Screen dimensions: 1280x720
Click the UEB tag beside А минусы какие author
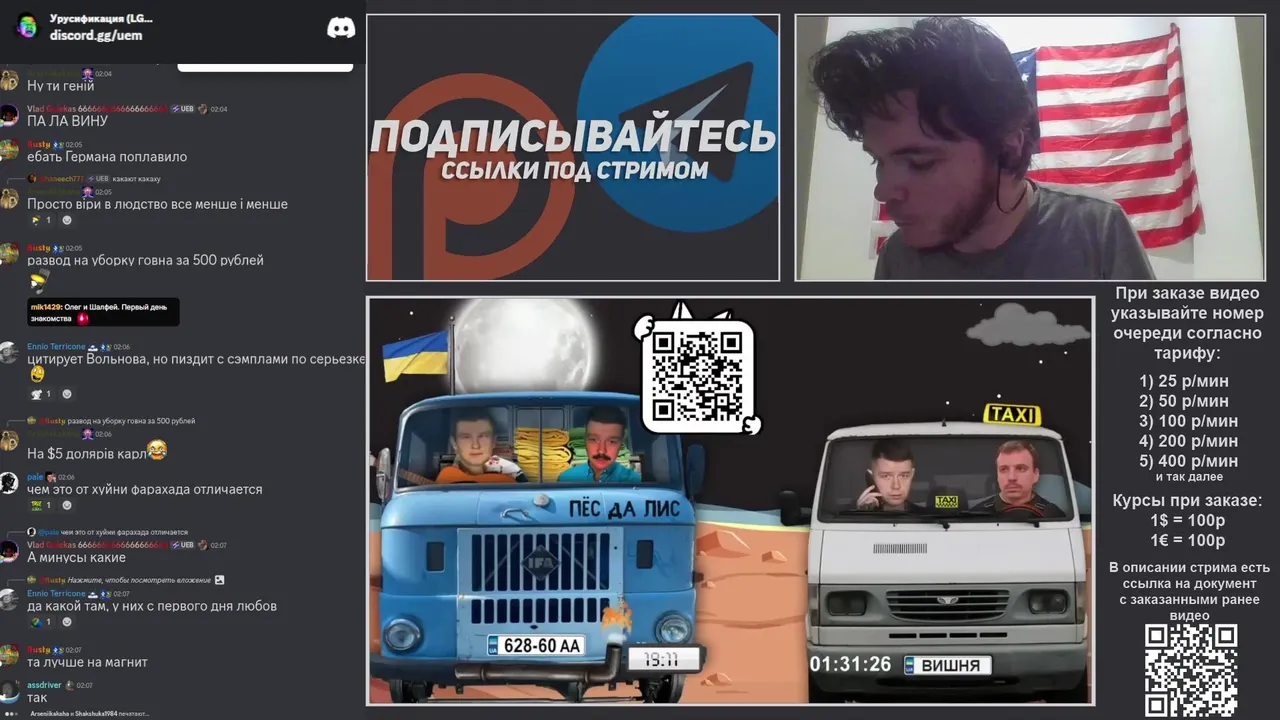pyautogui.click(x=182, y=545)
